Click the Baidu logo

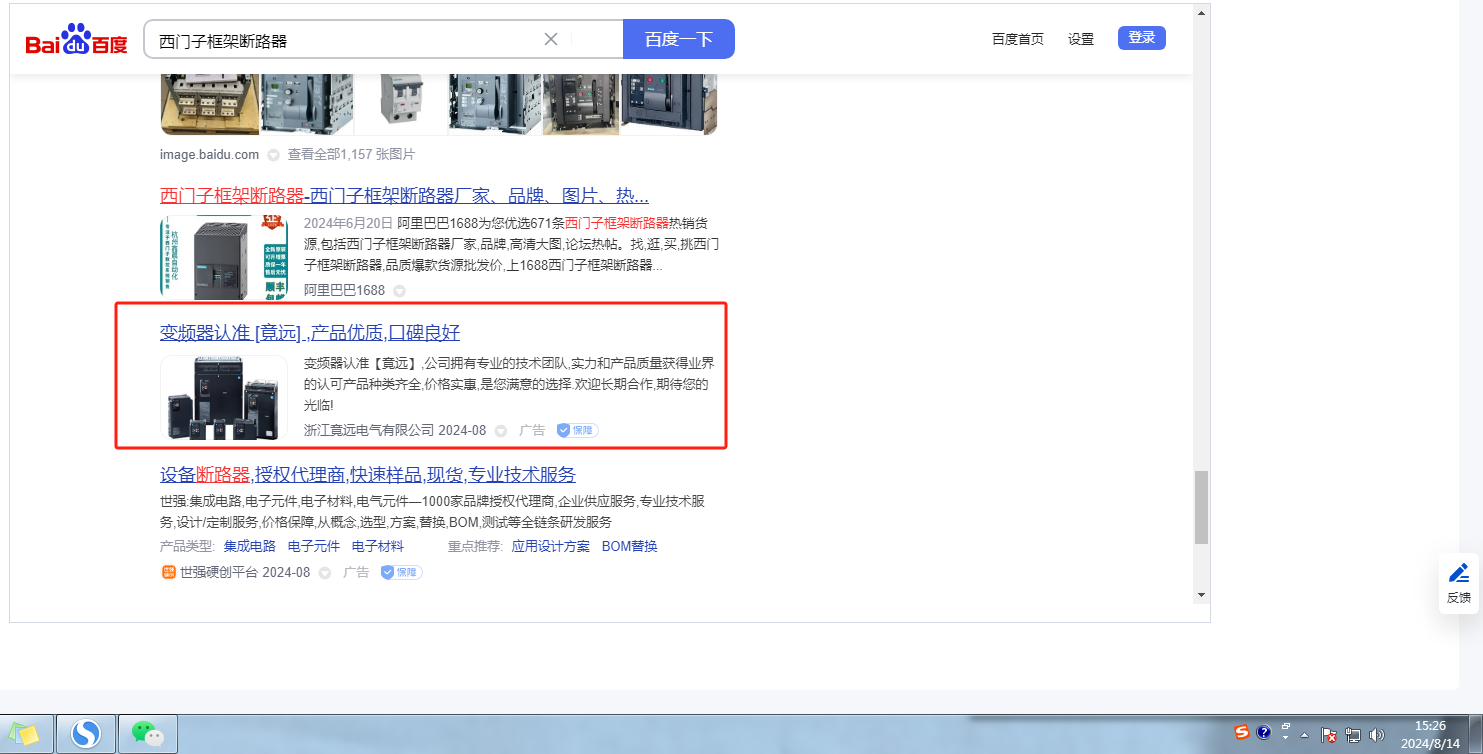[x=76, y=40]
